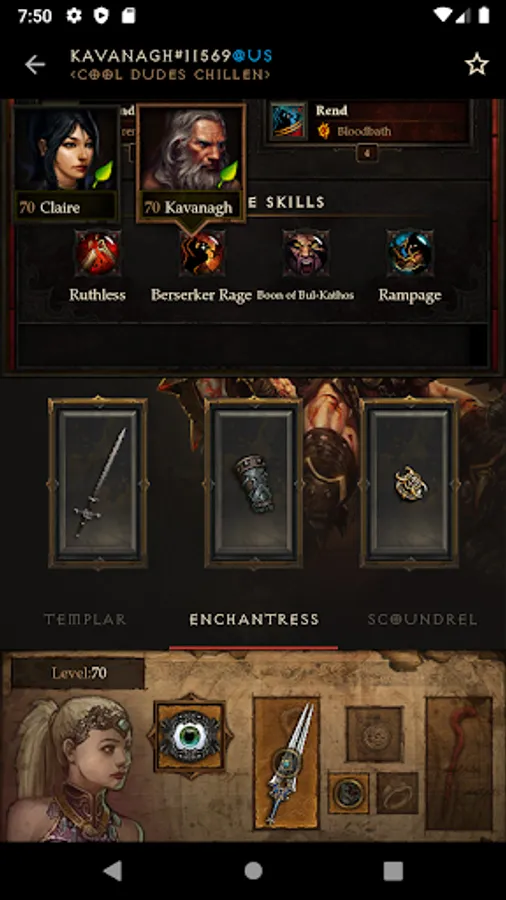Screen dimensions: 506x900
Task: Select the Enchantress tab
Action: click(x=254, y=620)
